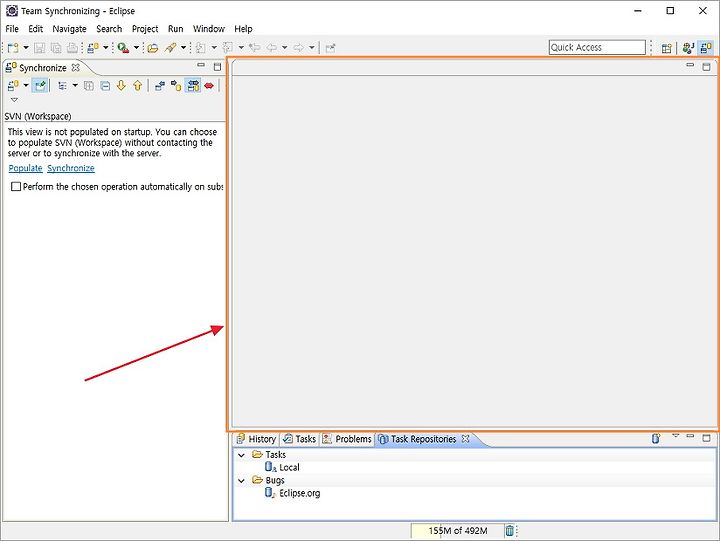Click the Run Last Tool icon
The width and height of the screenshot is (720, 541).
pos(123,48)
